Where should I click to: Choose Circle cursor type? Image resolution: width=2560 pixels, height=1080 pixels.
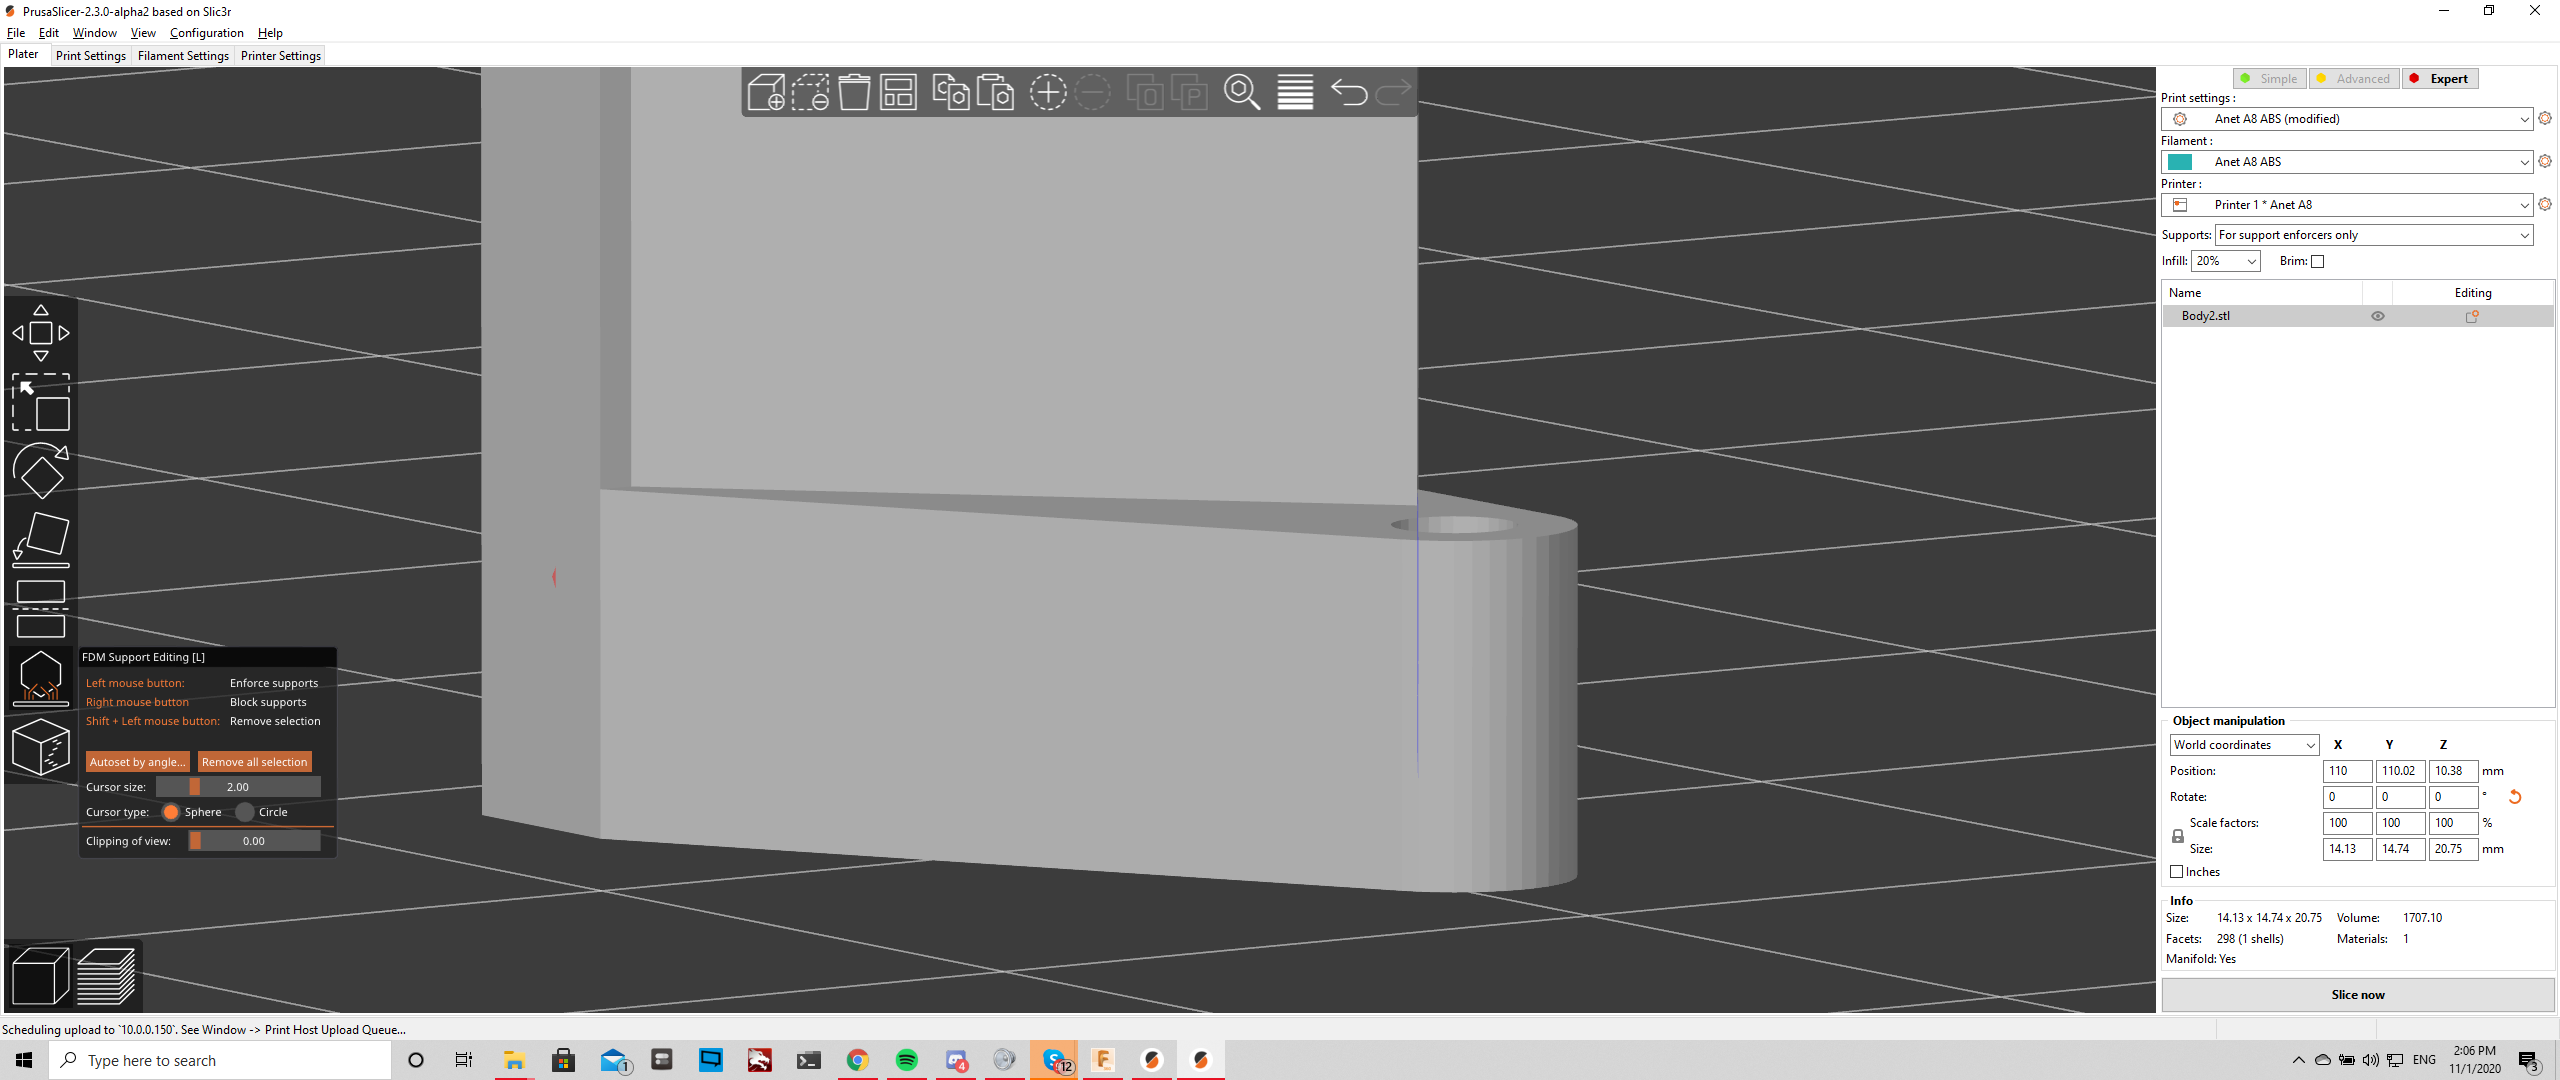click(x=245, y=812)
